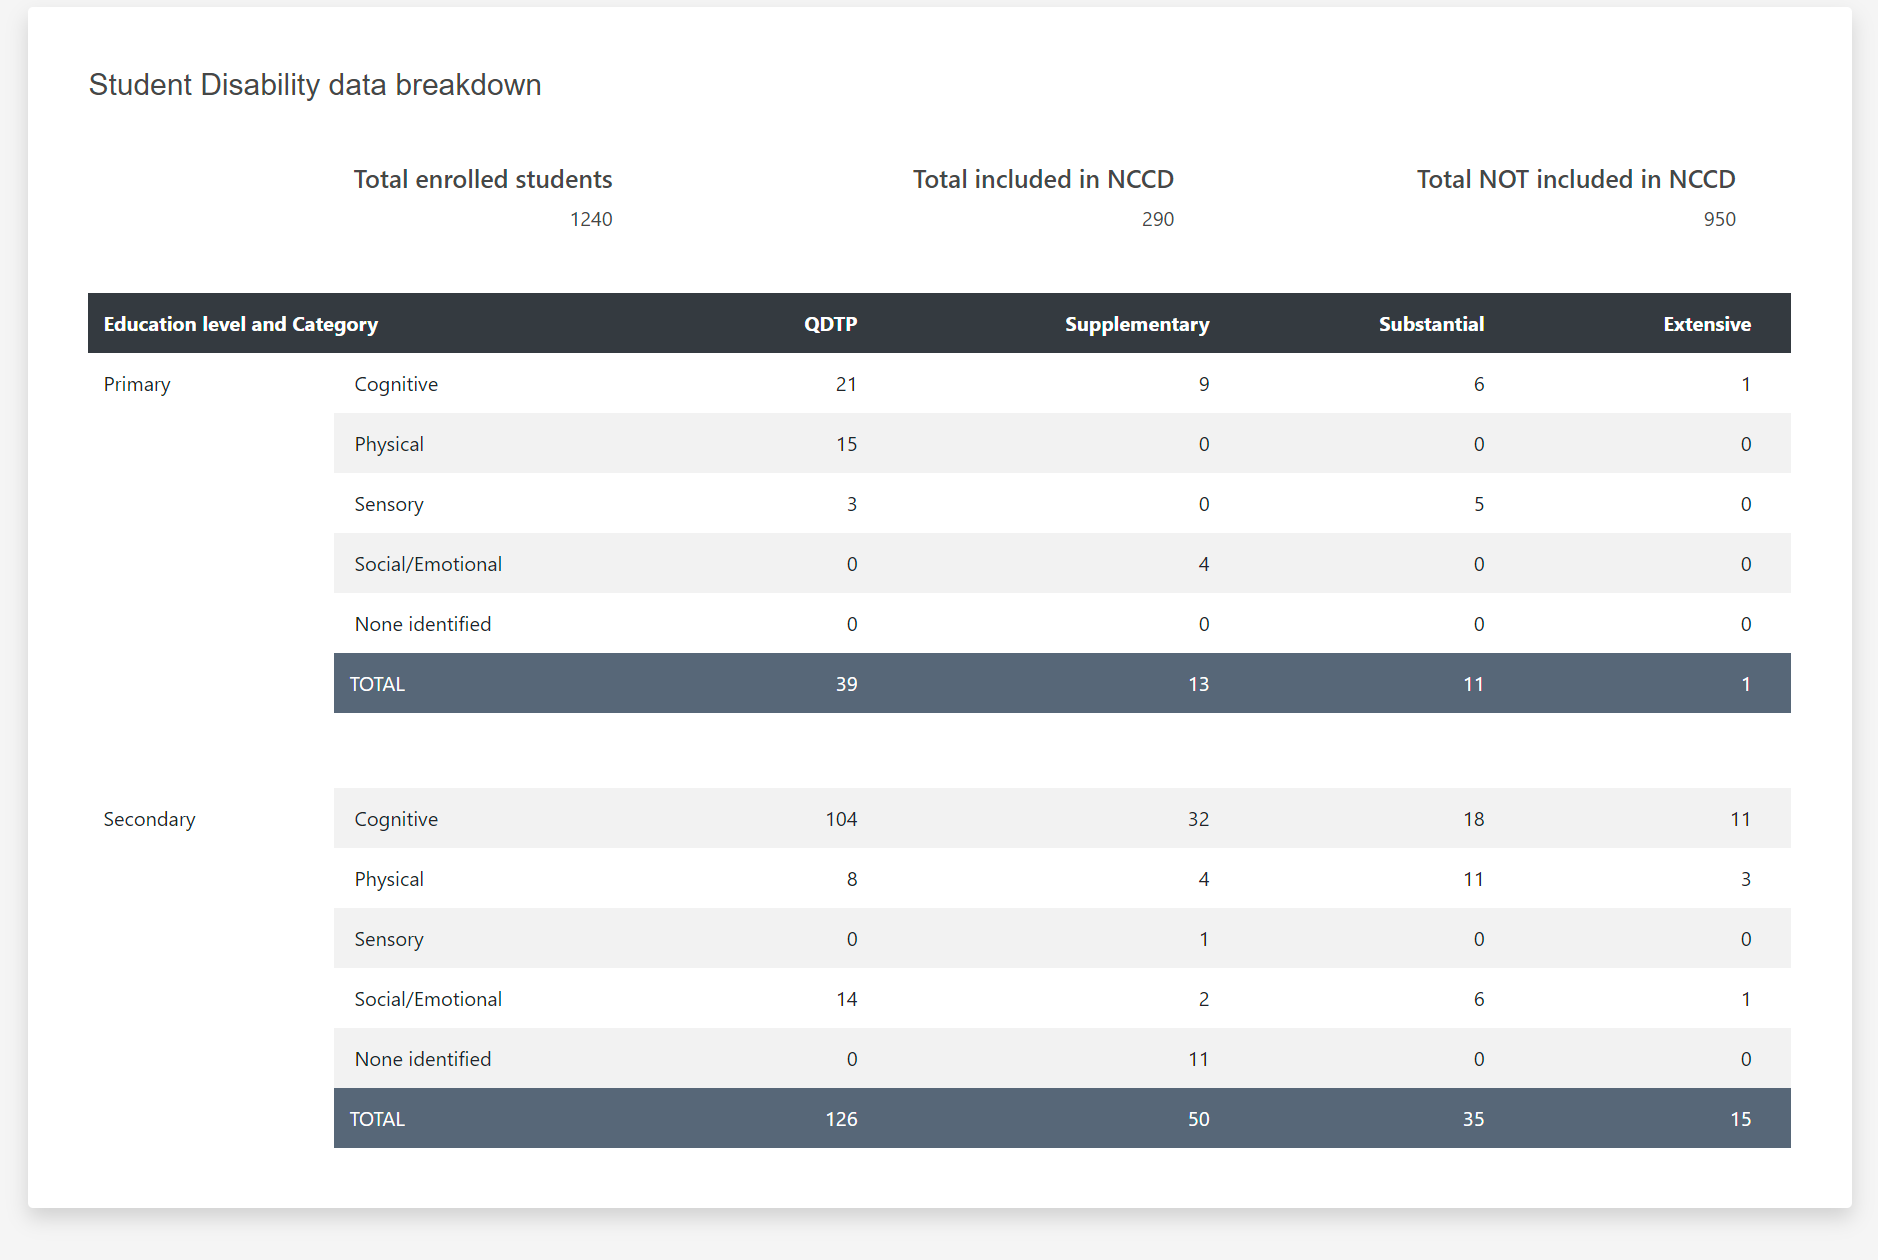This screenshot has height=1260, width=1878.
Task: Click Secondary TOTAL Substantial value 35
Action: (1474, 1119)
